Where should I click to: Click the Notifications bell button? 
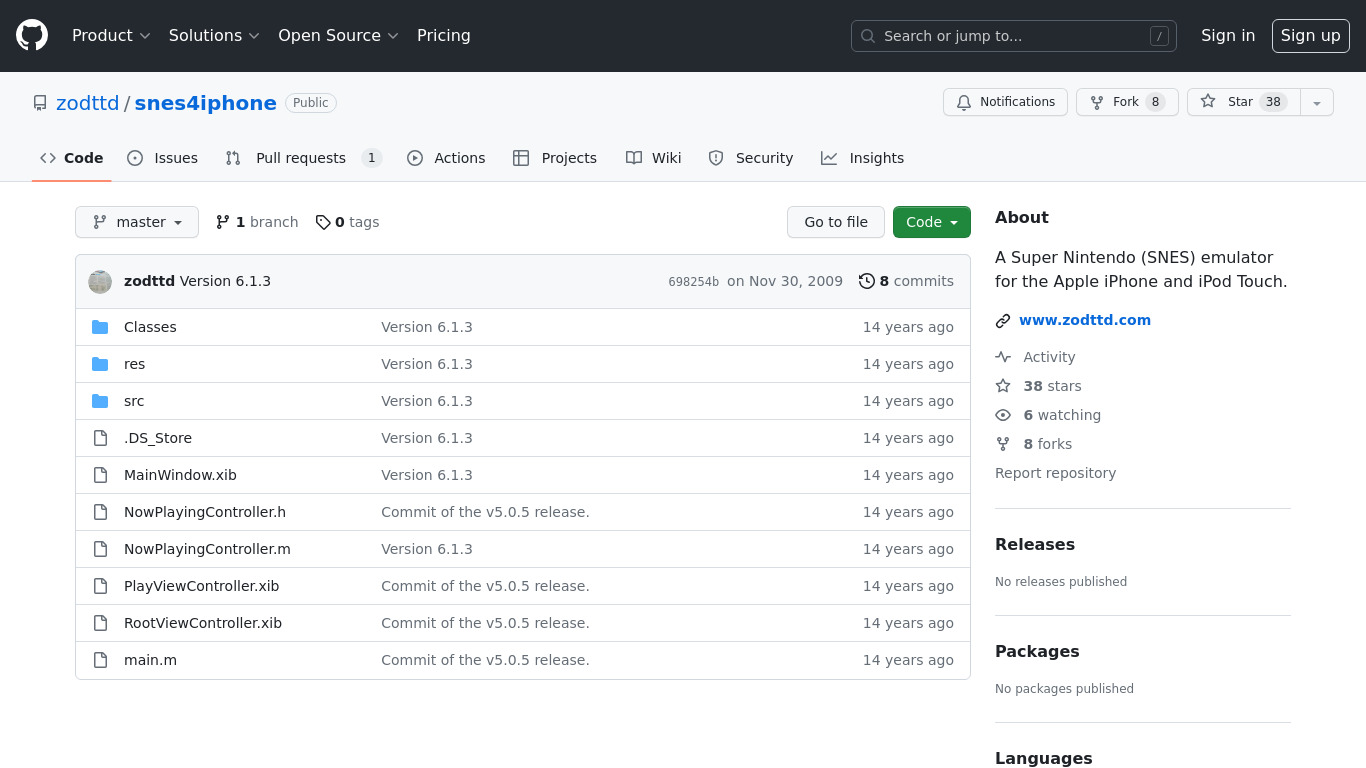click(1005, 102)
